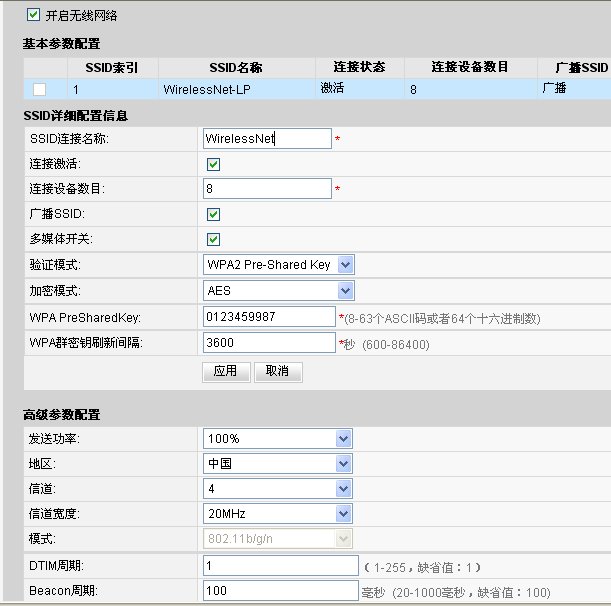Focus the DTIM周期 input field

[281, 565]
